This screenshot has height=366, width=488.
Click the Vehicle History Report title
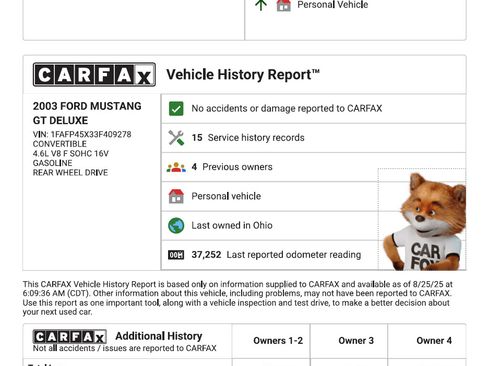[243, 74]
